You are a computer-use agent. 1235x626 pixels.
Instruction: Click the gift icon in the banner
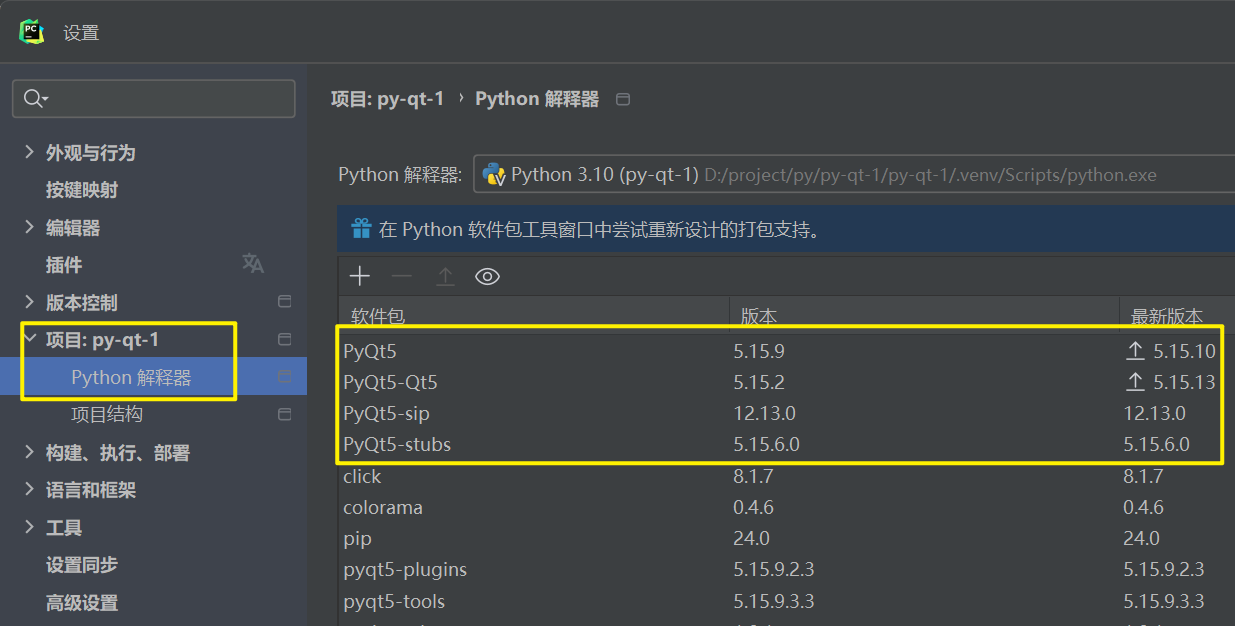[x=361, y=229]
